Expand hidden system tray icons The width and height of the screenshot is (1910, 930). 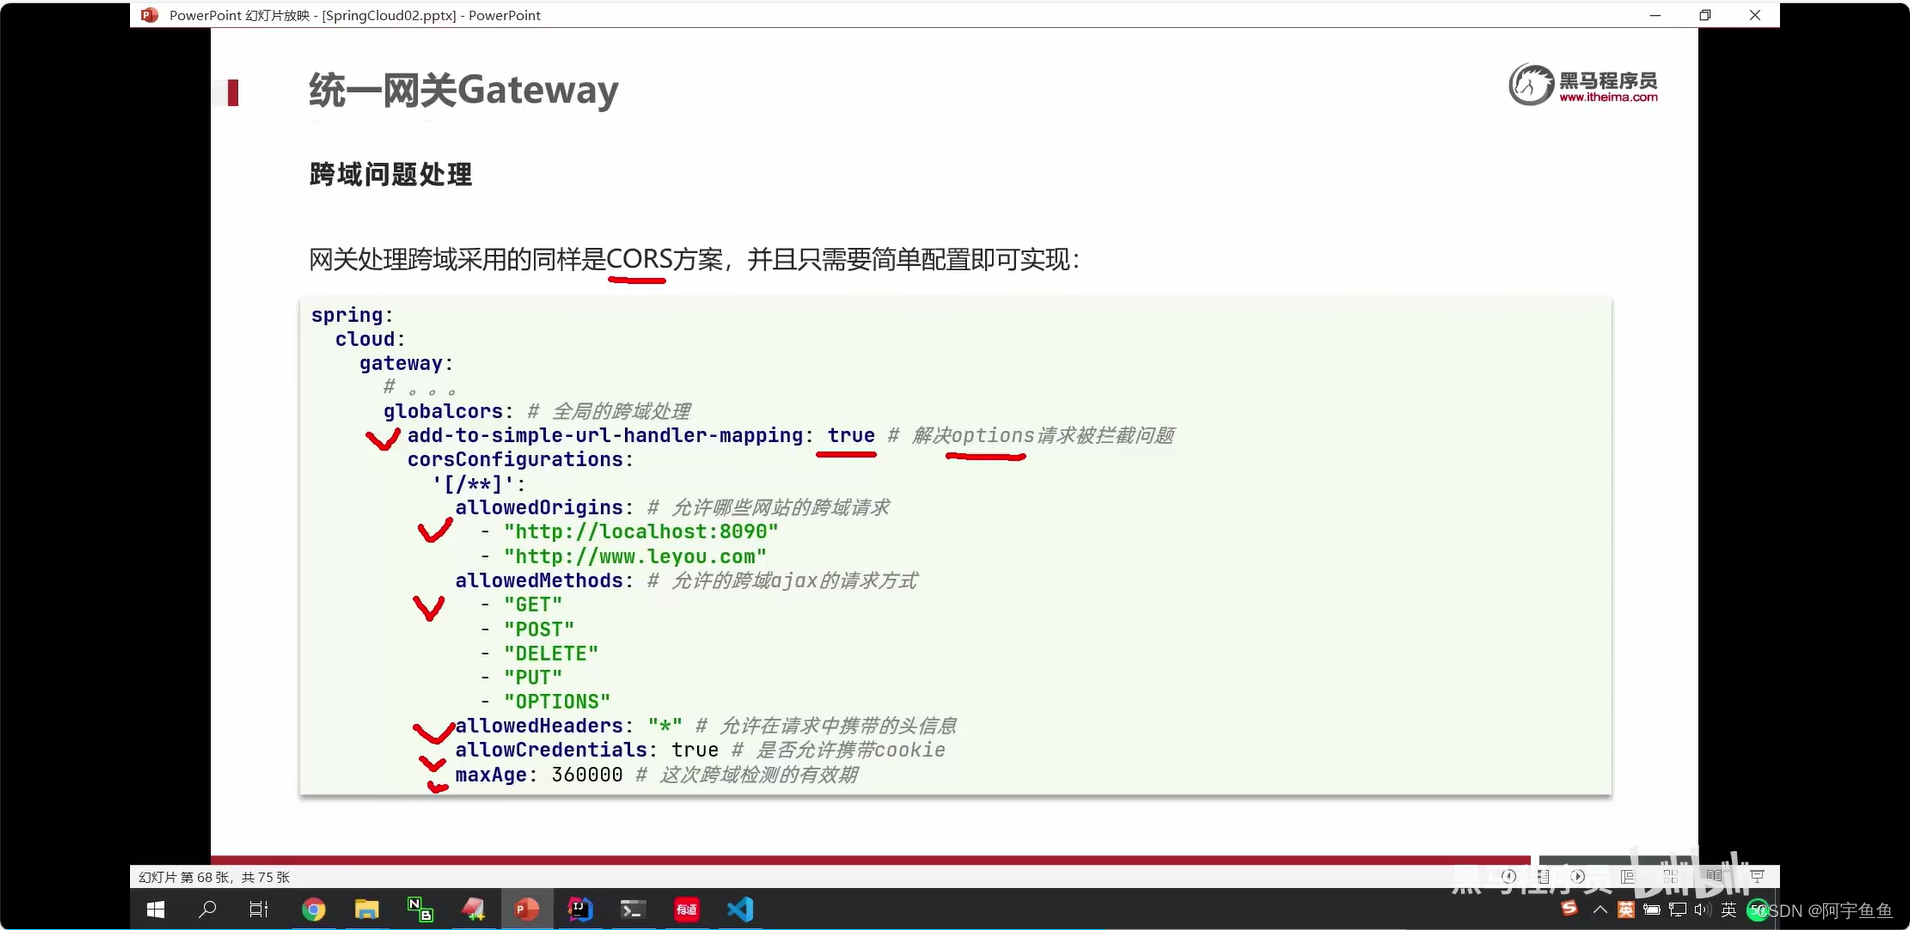(x=1600, y=910)
